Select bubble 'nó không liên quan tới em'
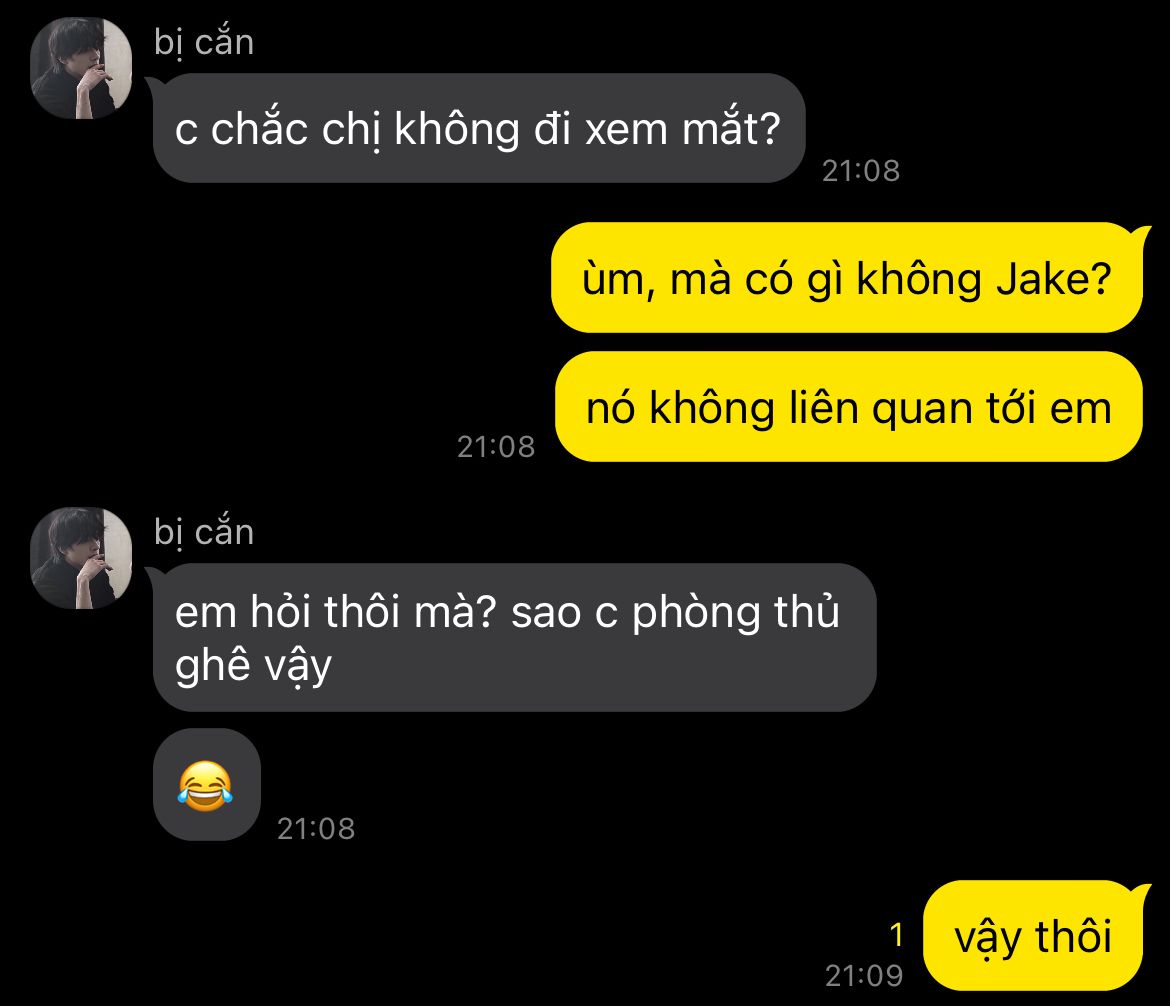 pos(849,407)
